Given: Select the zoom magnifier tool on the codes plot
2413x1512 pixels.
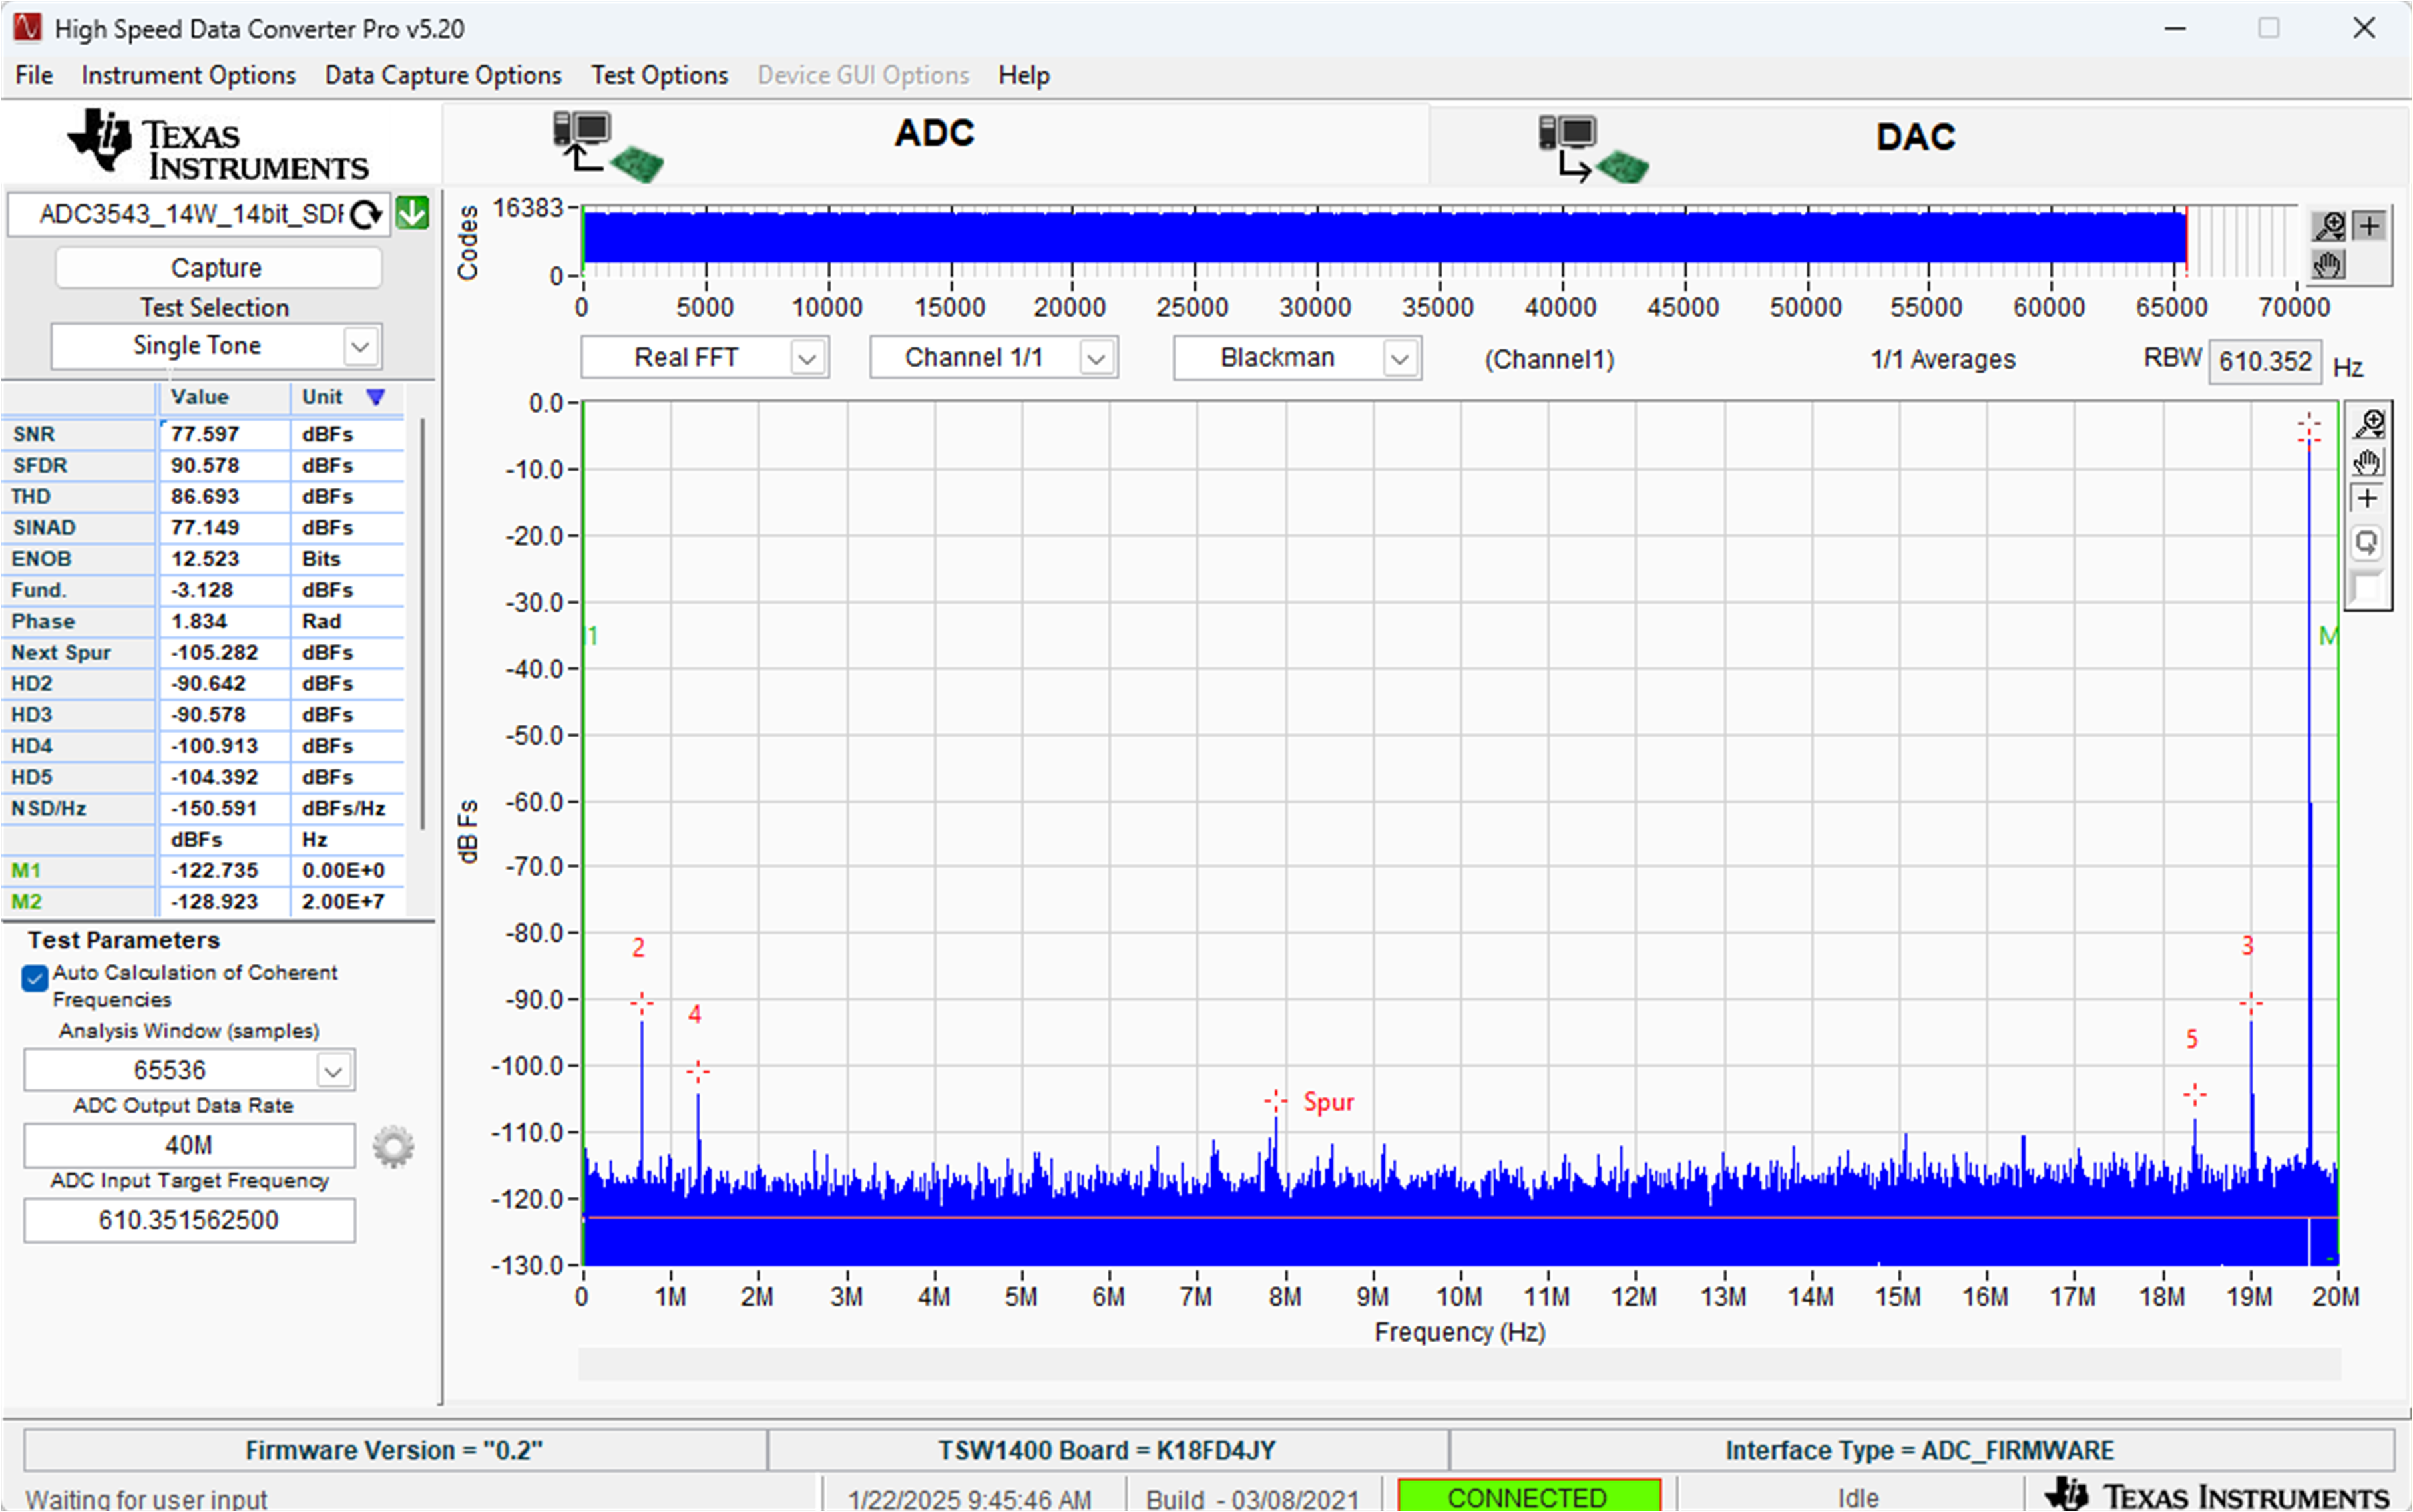Looking at the screenshot, I should [x=2329, y=226].
